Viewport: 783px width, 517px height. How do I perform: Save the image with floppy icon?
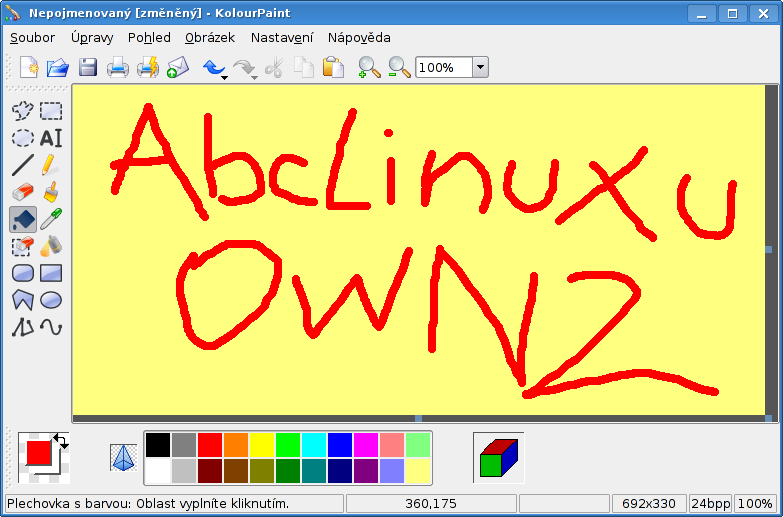[x=88, y=67]
